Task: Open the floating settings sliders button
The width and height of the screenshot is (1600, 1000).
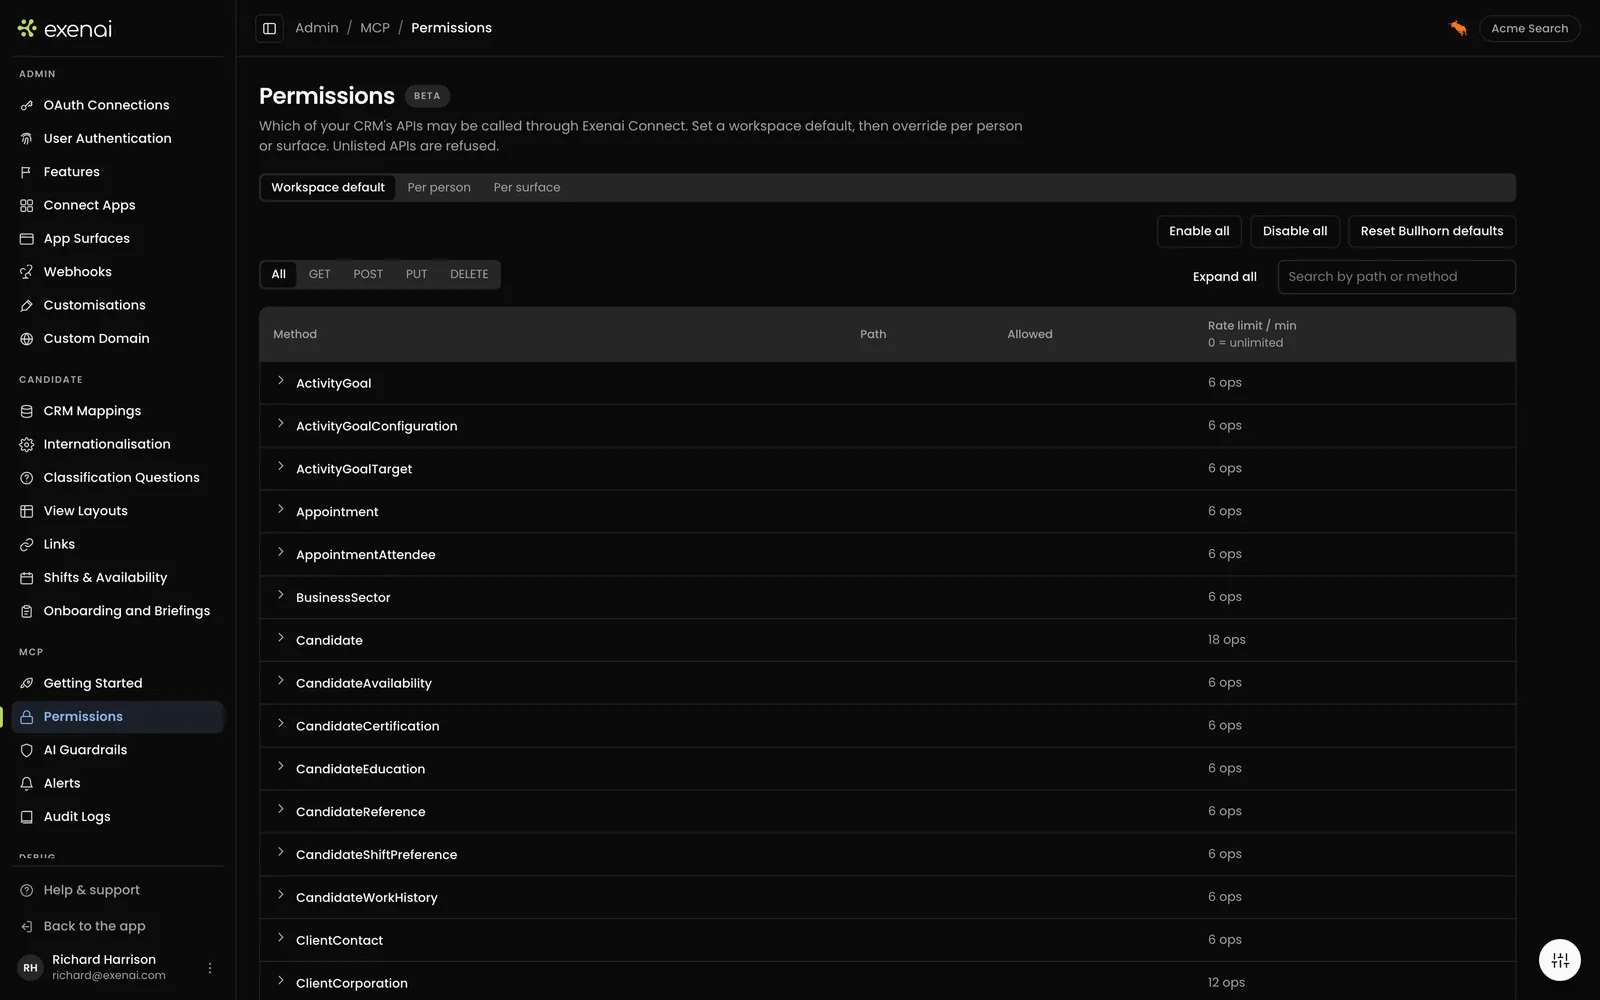Action: point(1560,961)
